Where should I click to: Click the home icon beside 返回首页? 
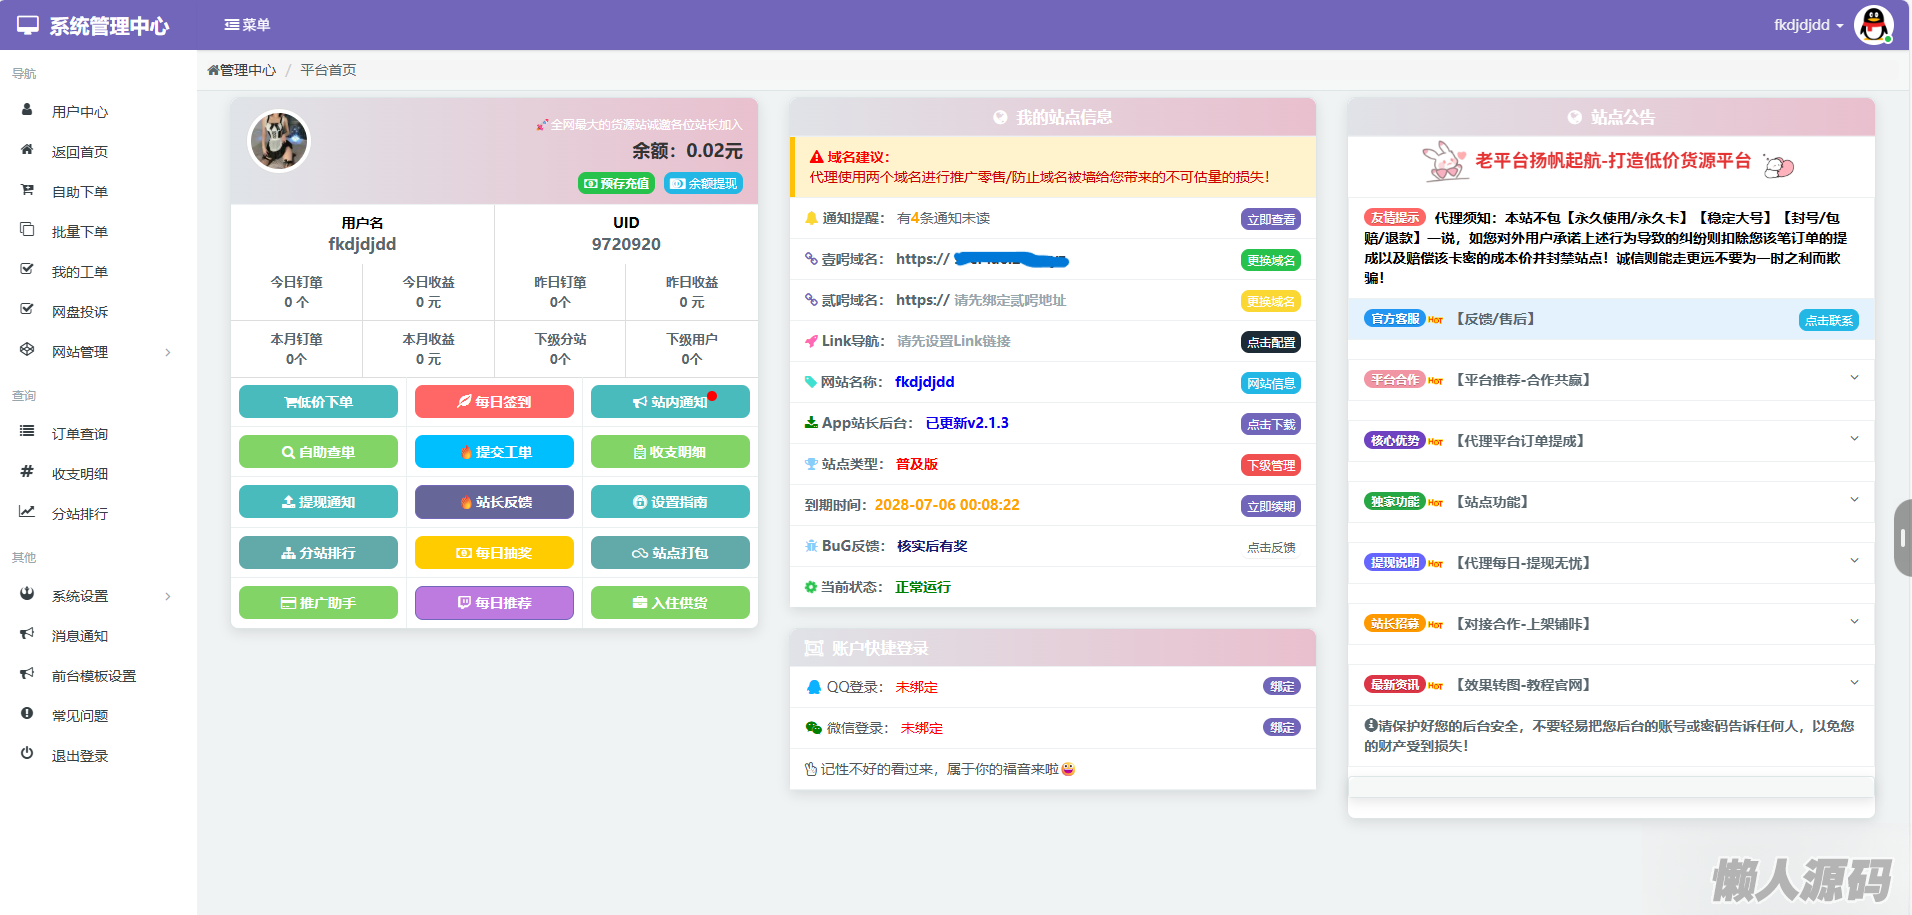click(x=27, y=150)
